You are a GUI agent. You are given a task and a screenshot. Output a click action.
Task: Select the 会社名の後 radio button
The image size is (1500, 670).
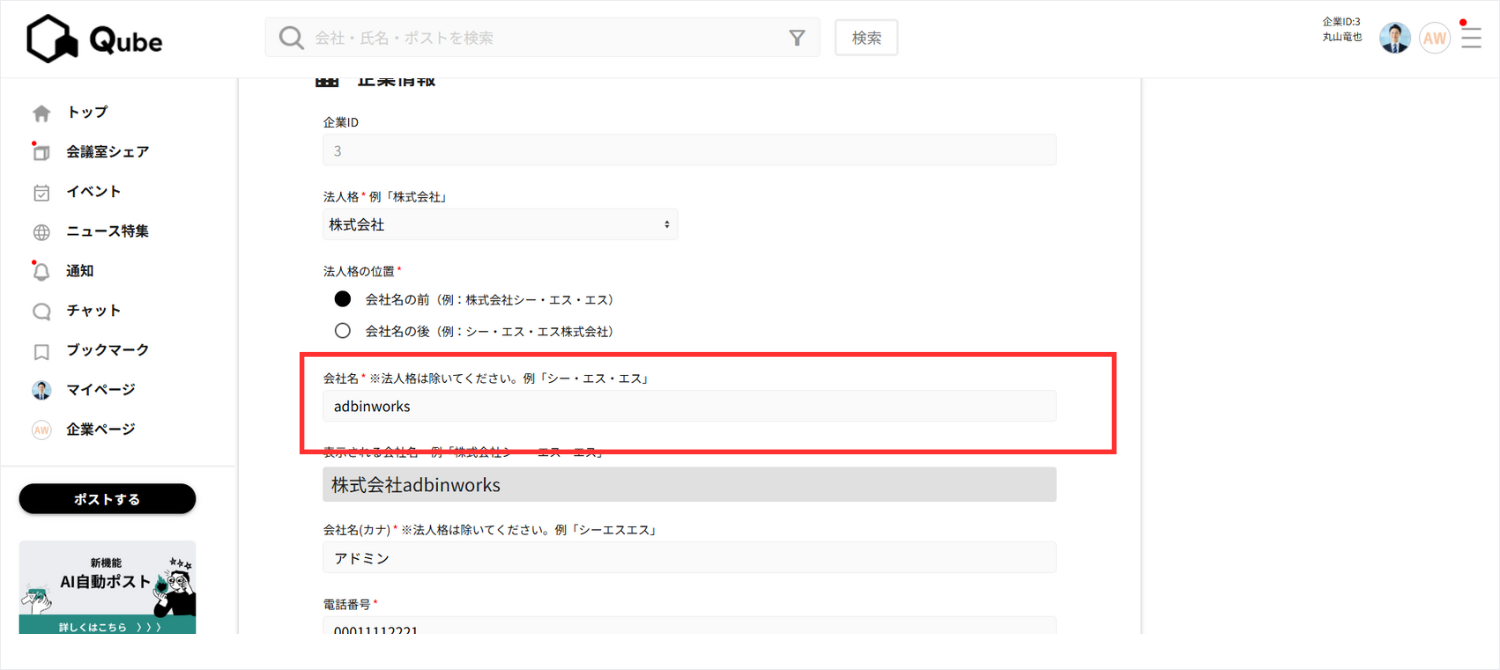pyautogui.click(x=342, y=330)
